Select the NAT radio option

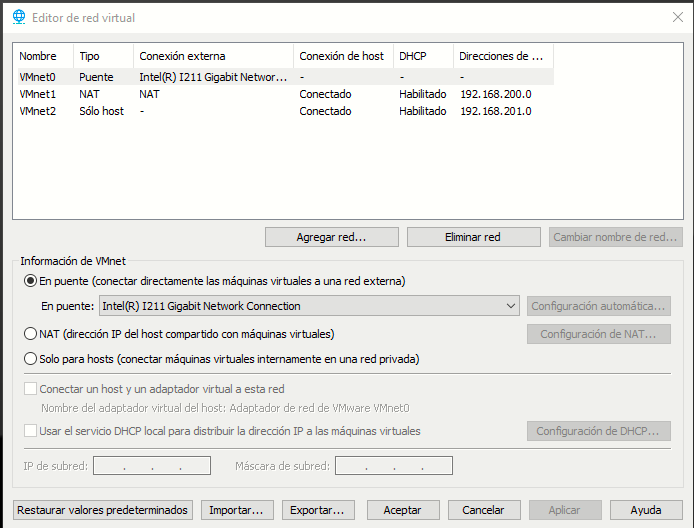tap(30, 334)
